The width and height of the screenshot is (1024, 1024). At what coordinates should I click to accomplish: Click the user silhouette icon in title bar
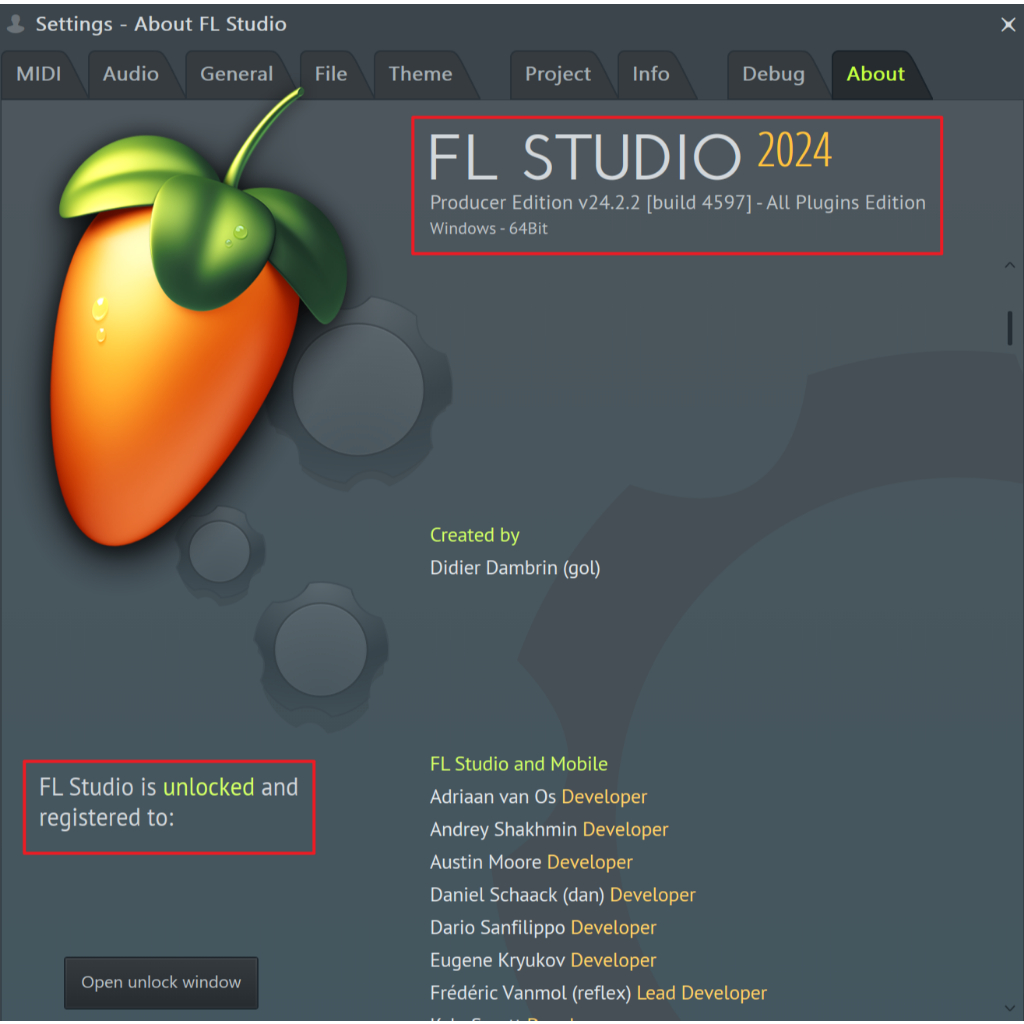pos(16,24)
